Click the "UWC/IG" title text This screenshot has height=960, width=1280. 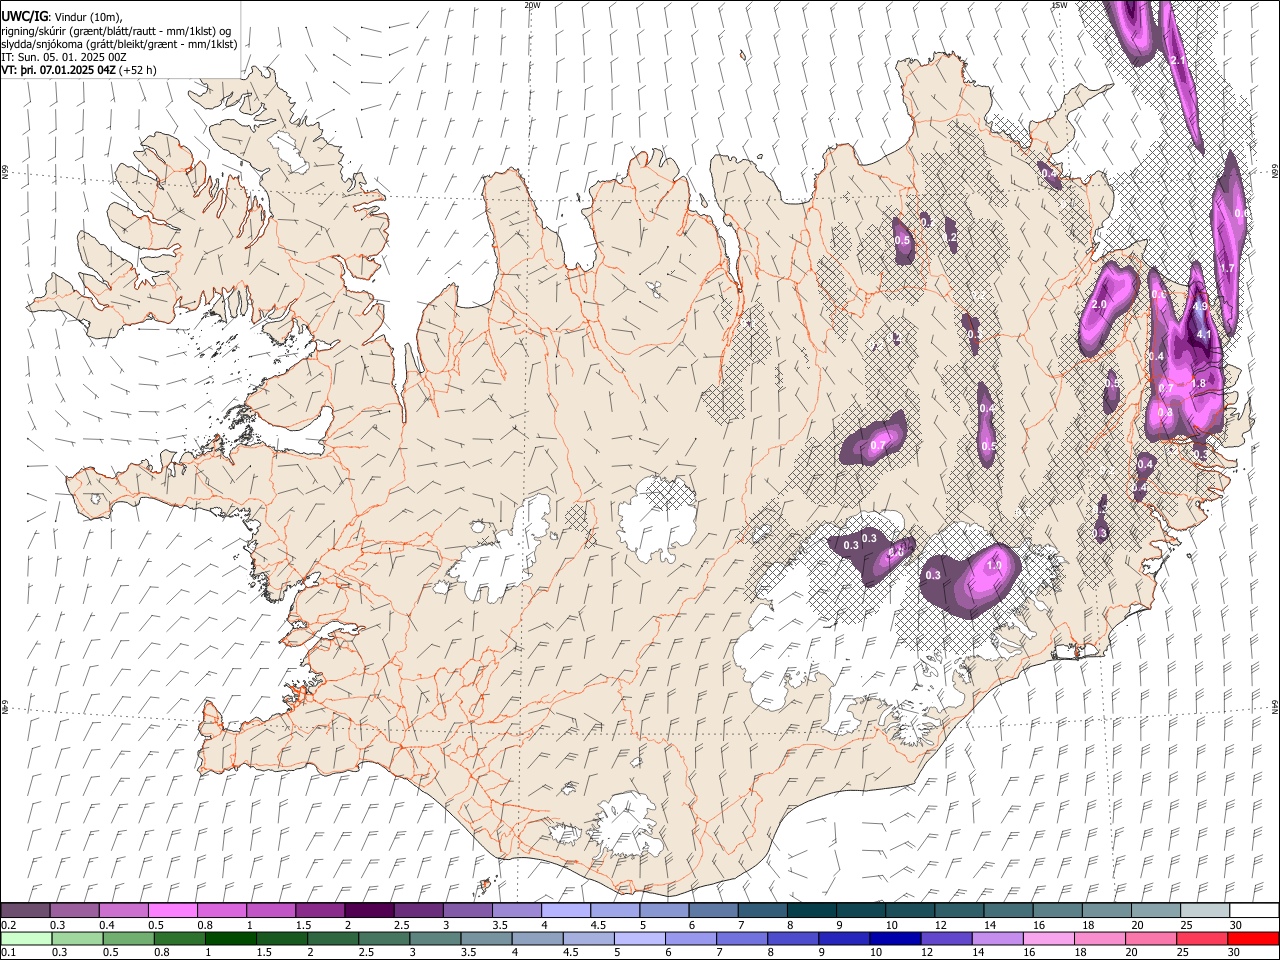(24, 17)
